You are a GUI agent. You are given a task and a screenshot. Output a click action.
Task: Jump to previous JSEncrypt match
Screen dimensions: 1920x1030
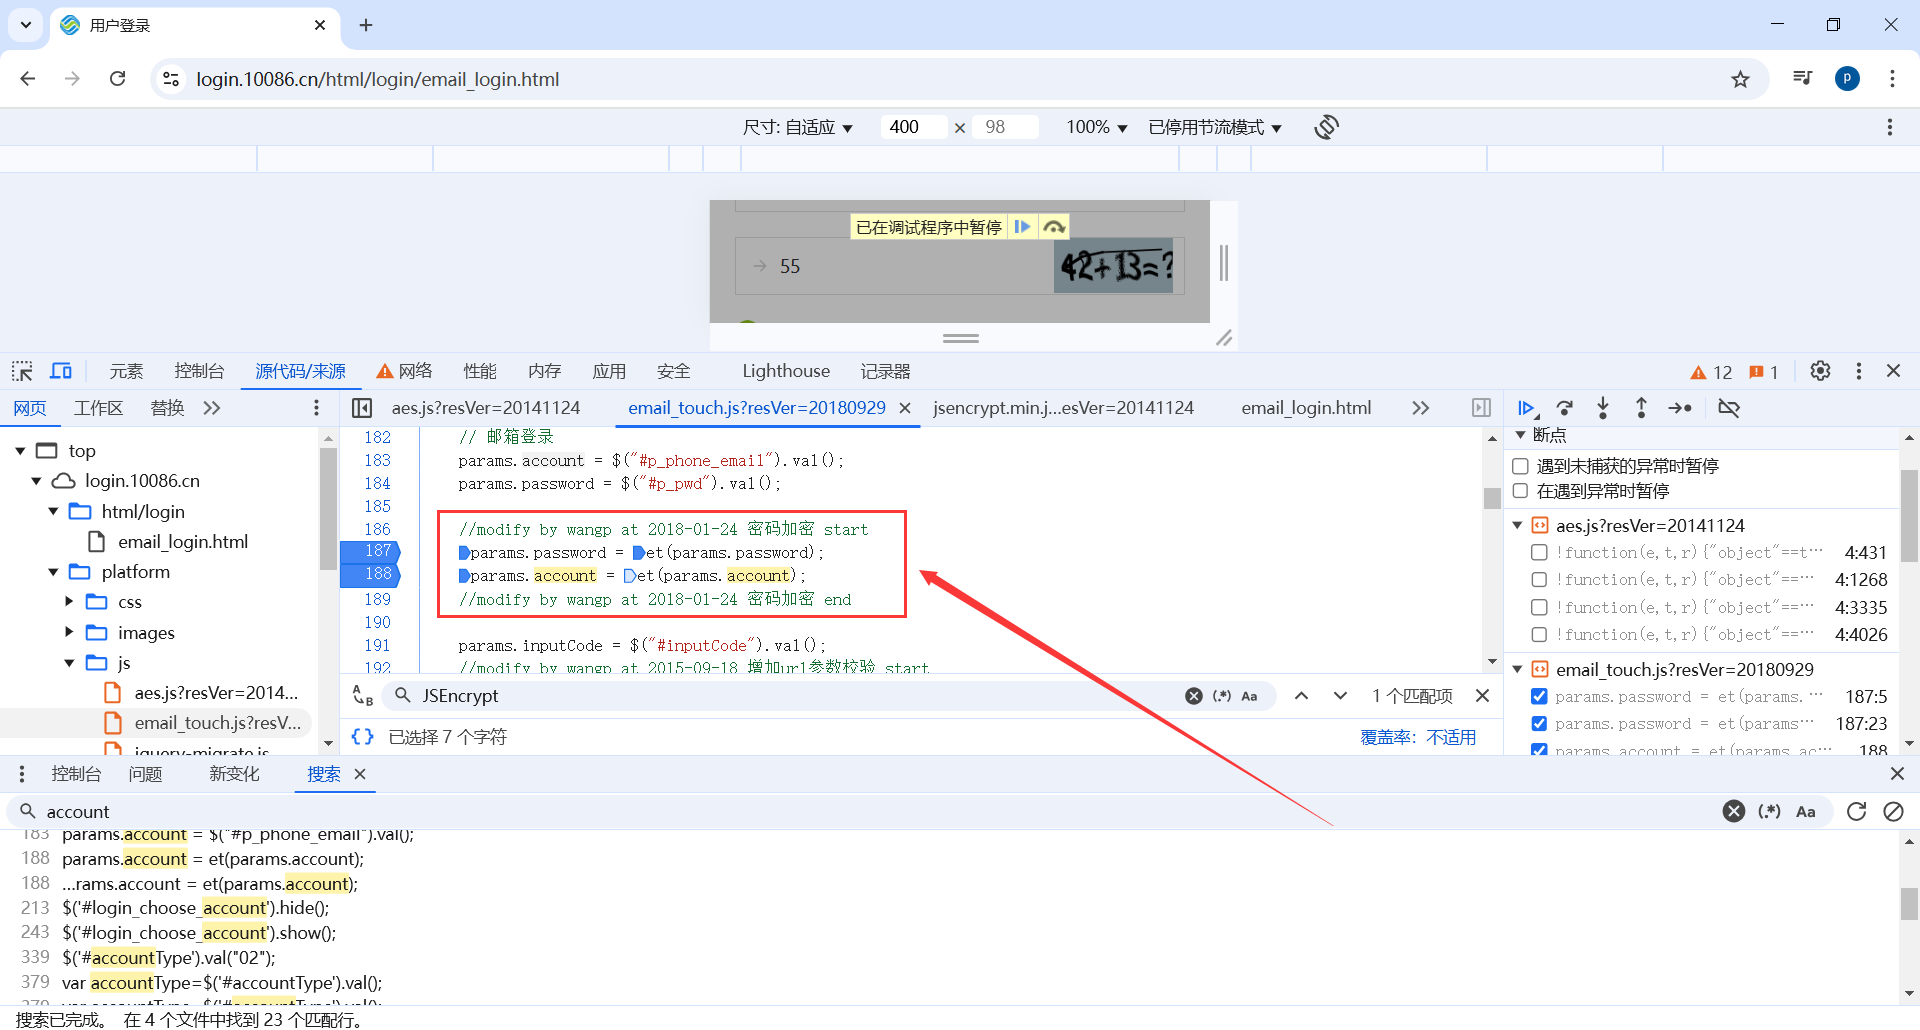click(1301, 696)
